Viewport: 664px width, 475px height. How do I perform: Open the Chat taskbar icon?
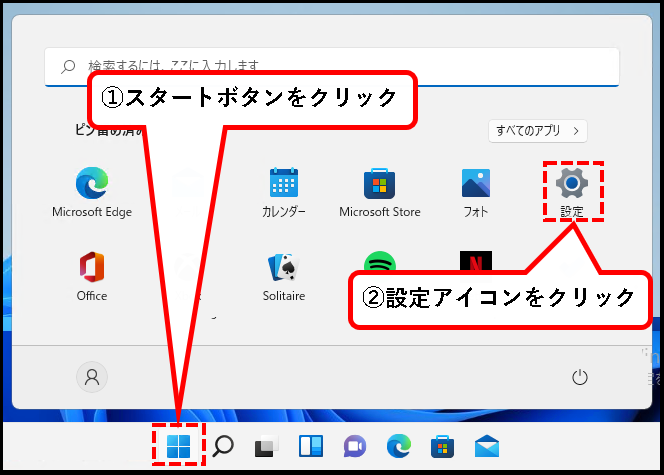coord(355,446)
